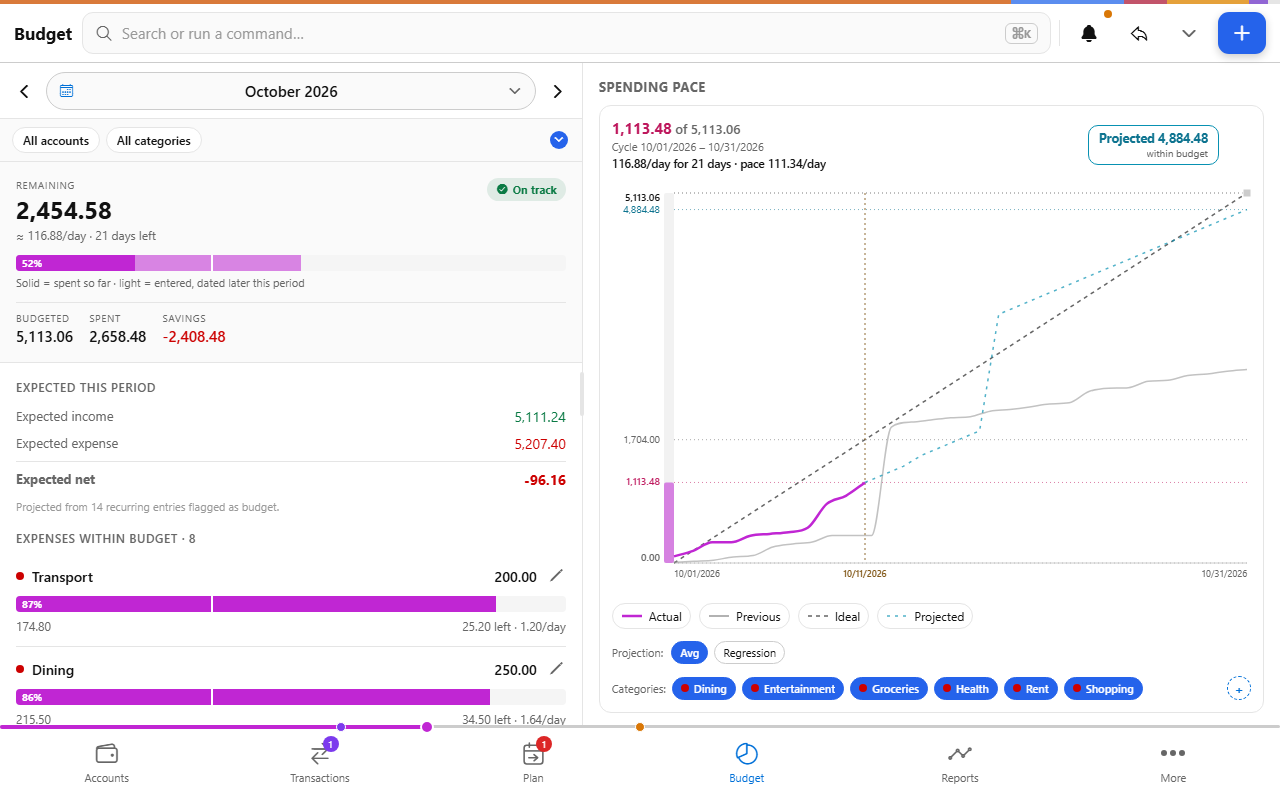Edit the Dining budget pencil icon
This screenshot has height=800, width=1280.
[557, 669]
